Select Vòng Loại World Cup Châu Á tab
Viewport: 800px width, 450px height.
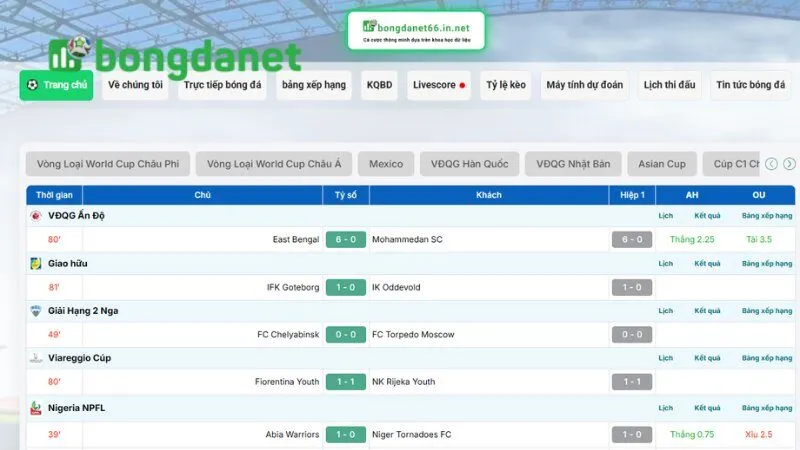pyautogui.click(x=274, y=164)
